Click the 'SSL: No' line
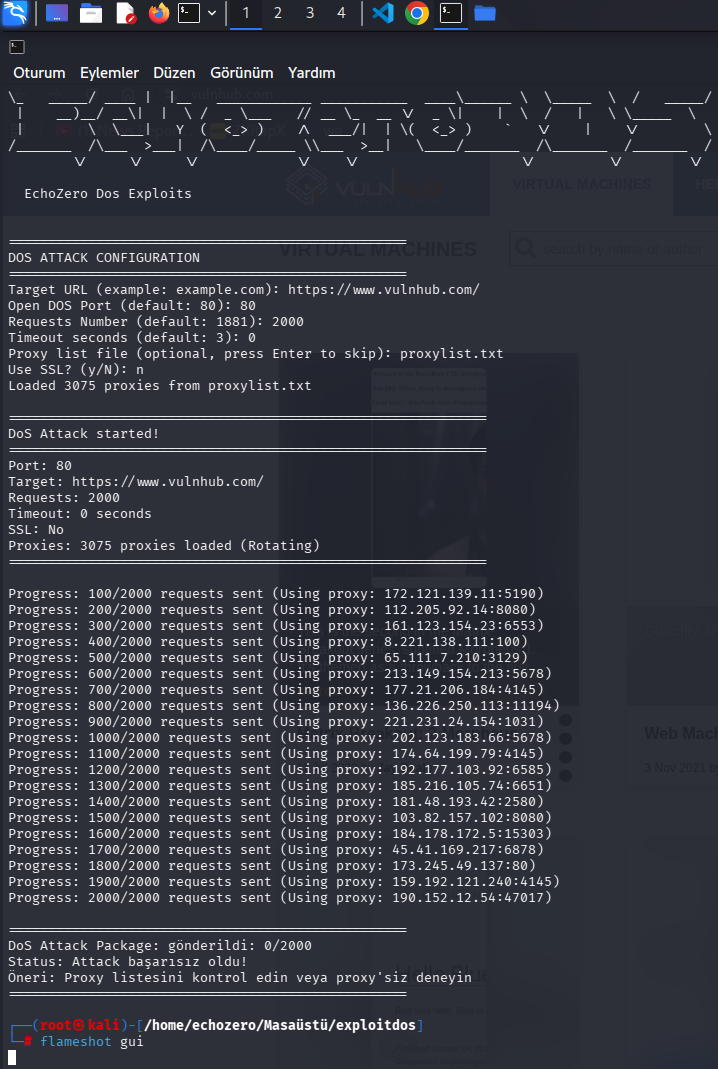 pos(36,530)
